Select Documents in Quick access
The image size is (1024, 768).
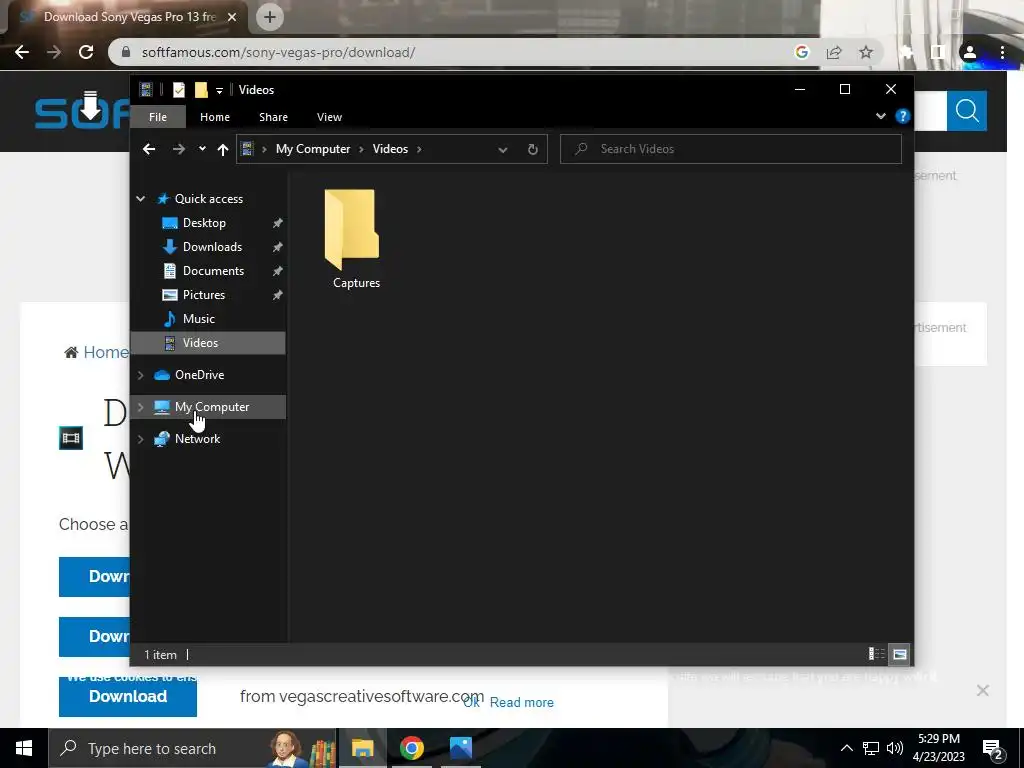214,271
